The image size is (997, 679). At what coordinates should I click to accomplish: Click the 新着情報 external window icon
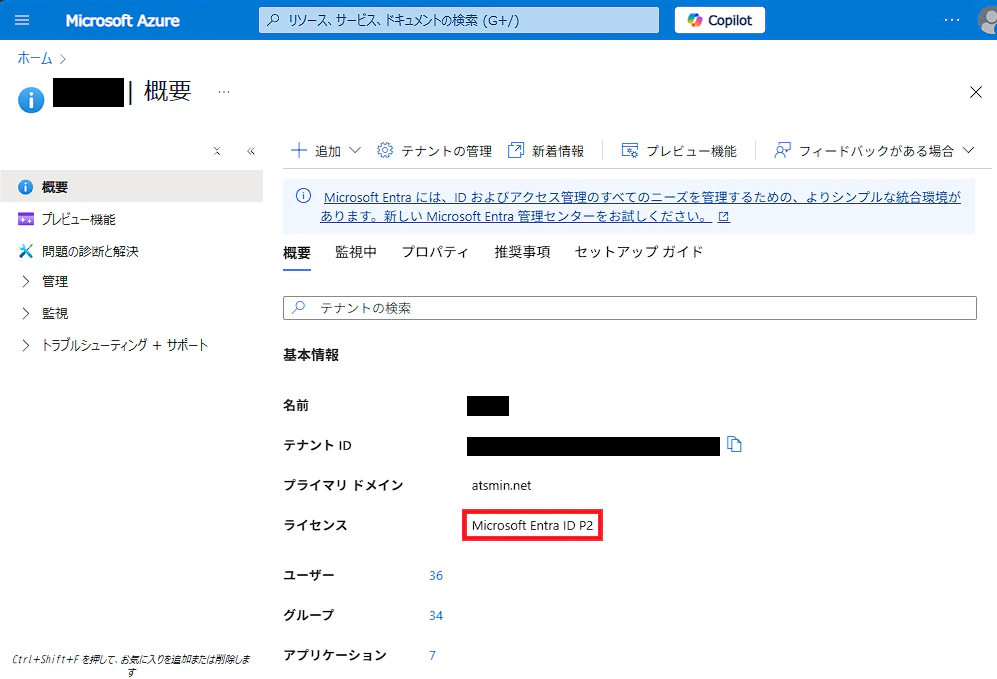click(516, 150)
